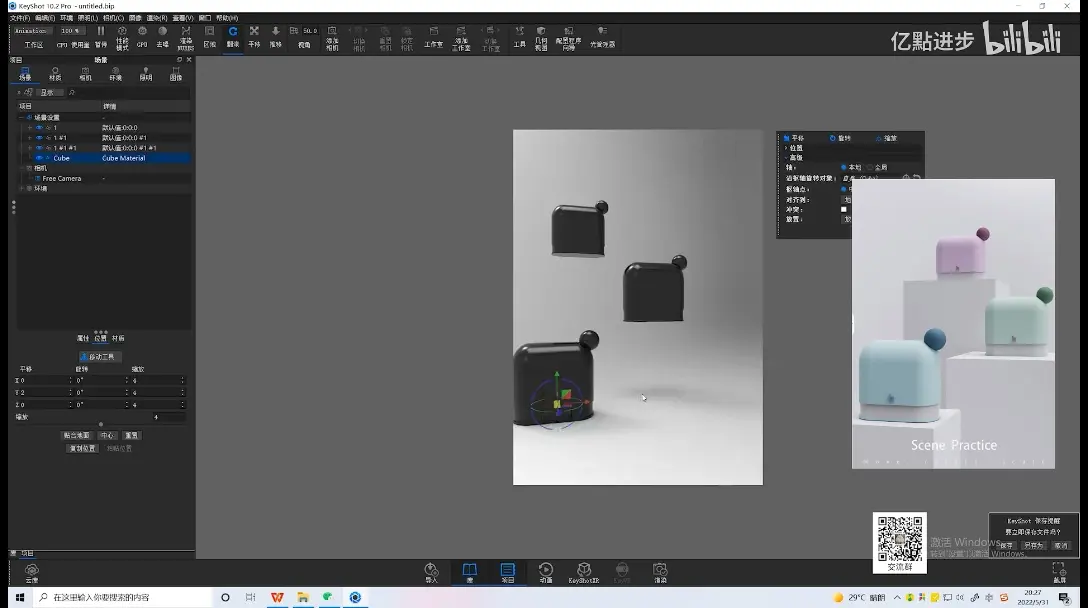1088x608 pixels.
Task: Collapse the 高级 section in move tool panel
Action: [x=786, y=158]
